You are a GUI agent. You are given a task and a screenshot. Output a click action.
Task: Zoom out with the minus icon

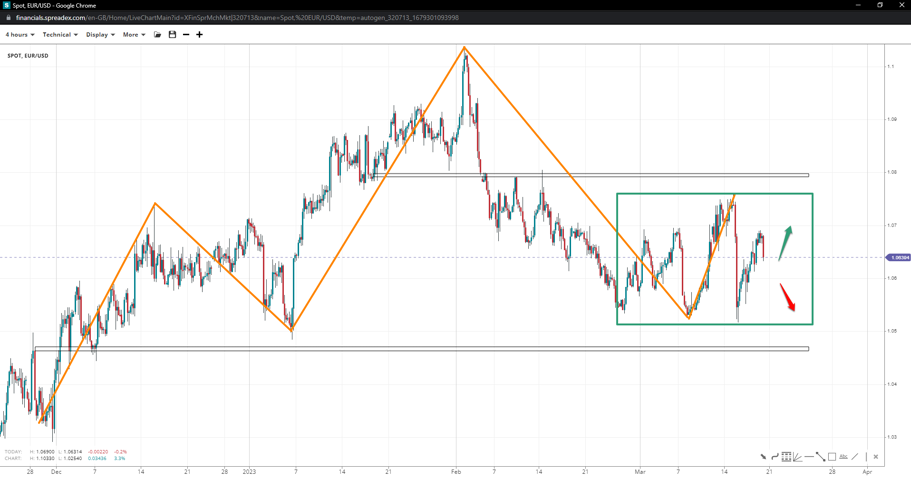186,35
